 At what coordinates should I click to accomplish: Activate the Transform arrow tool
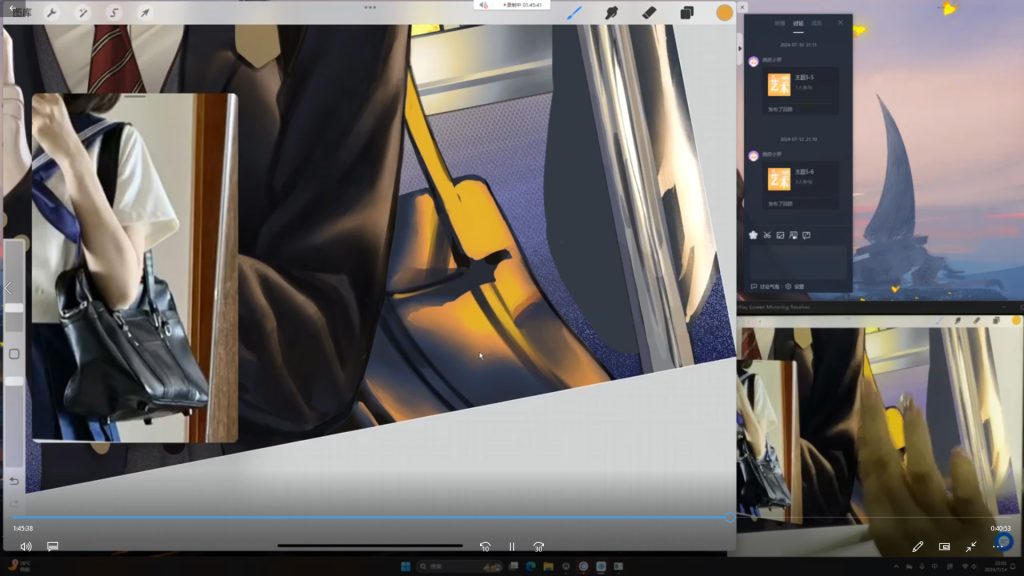[x=144, y=13]
